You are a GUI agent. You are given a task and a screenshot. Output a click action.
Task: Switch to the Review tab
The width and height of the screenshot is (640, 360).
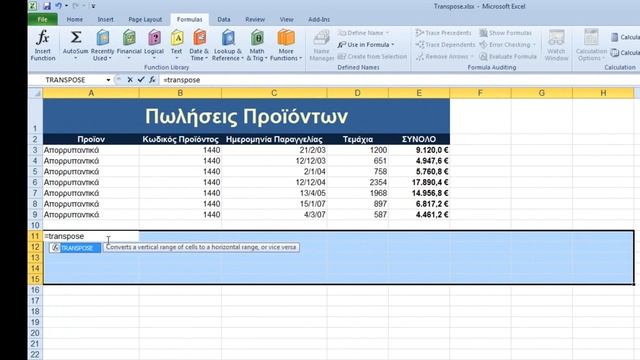click(255, 19)
